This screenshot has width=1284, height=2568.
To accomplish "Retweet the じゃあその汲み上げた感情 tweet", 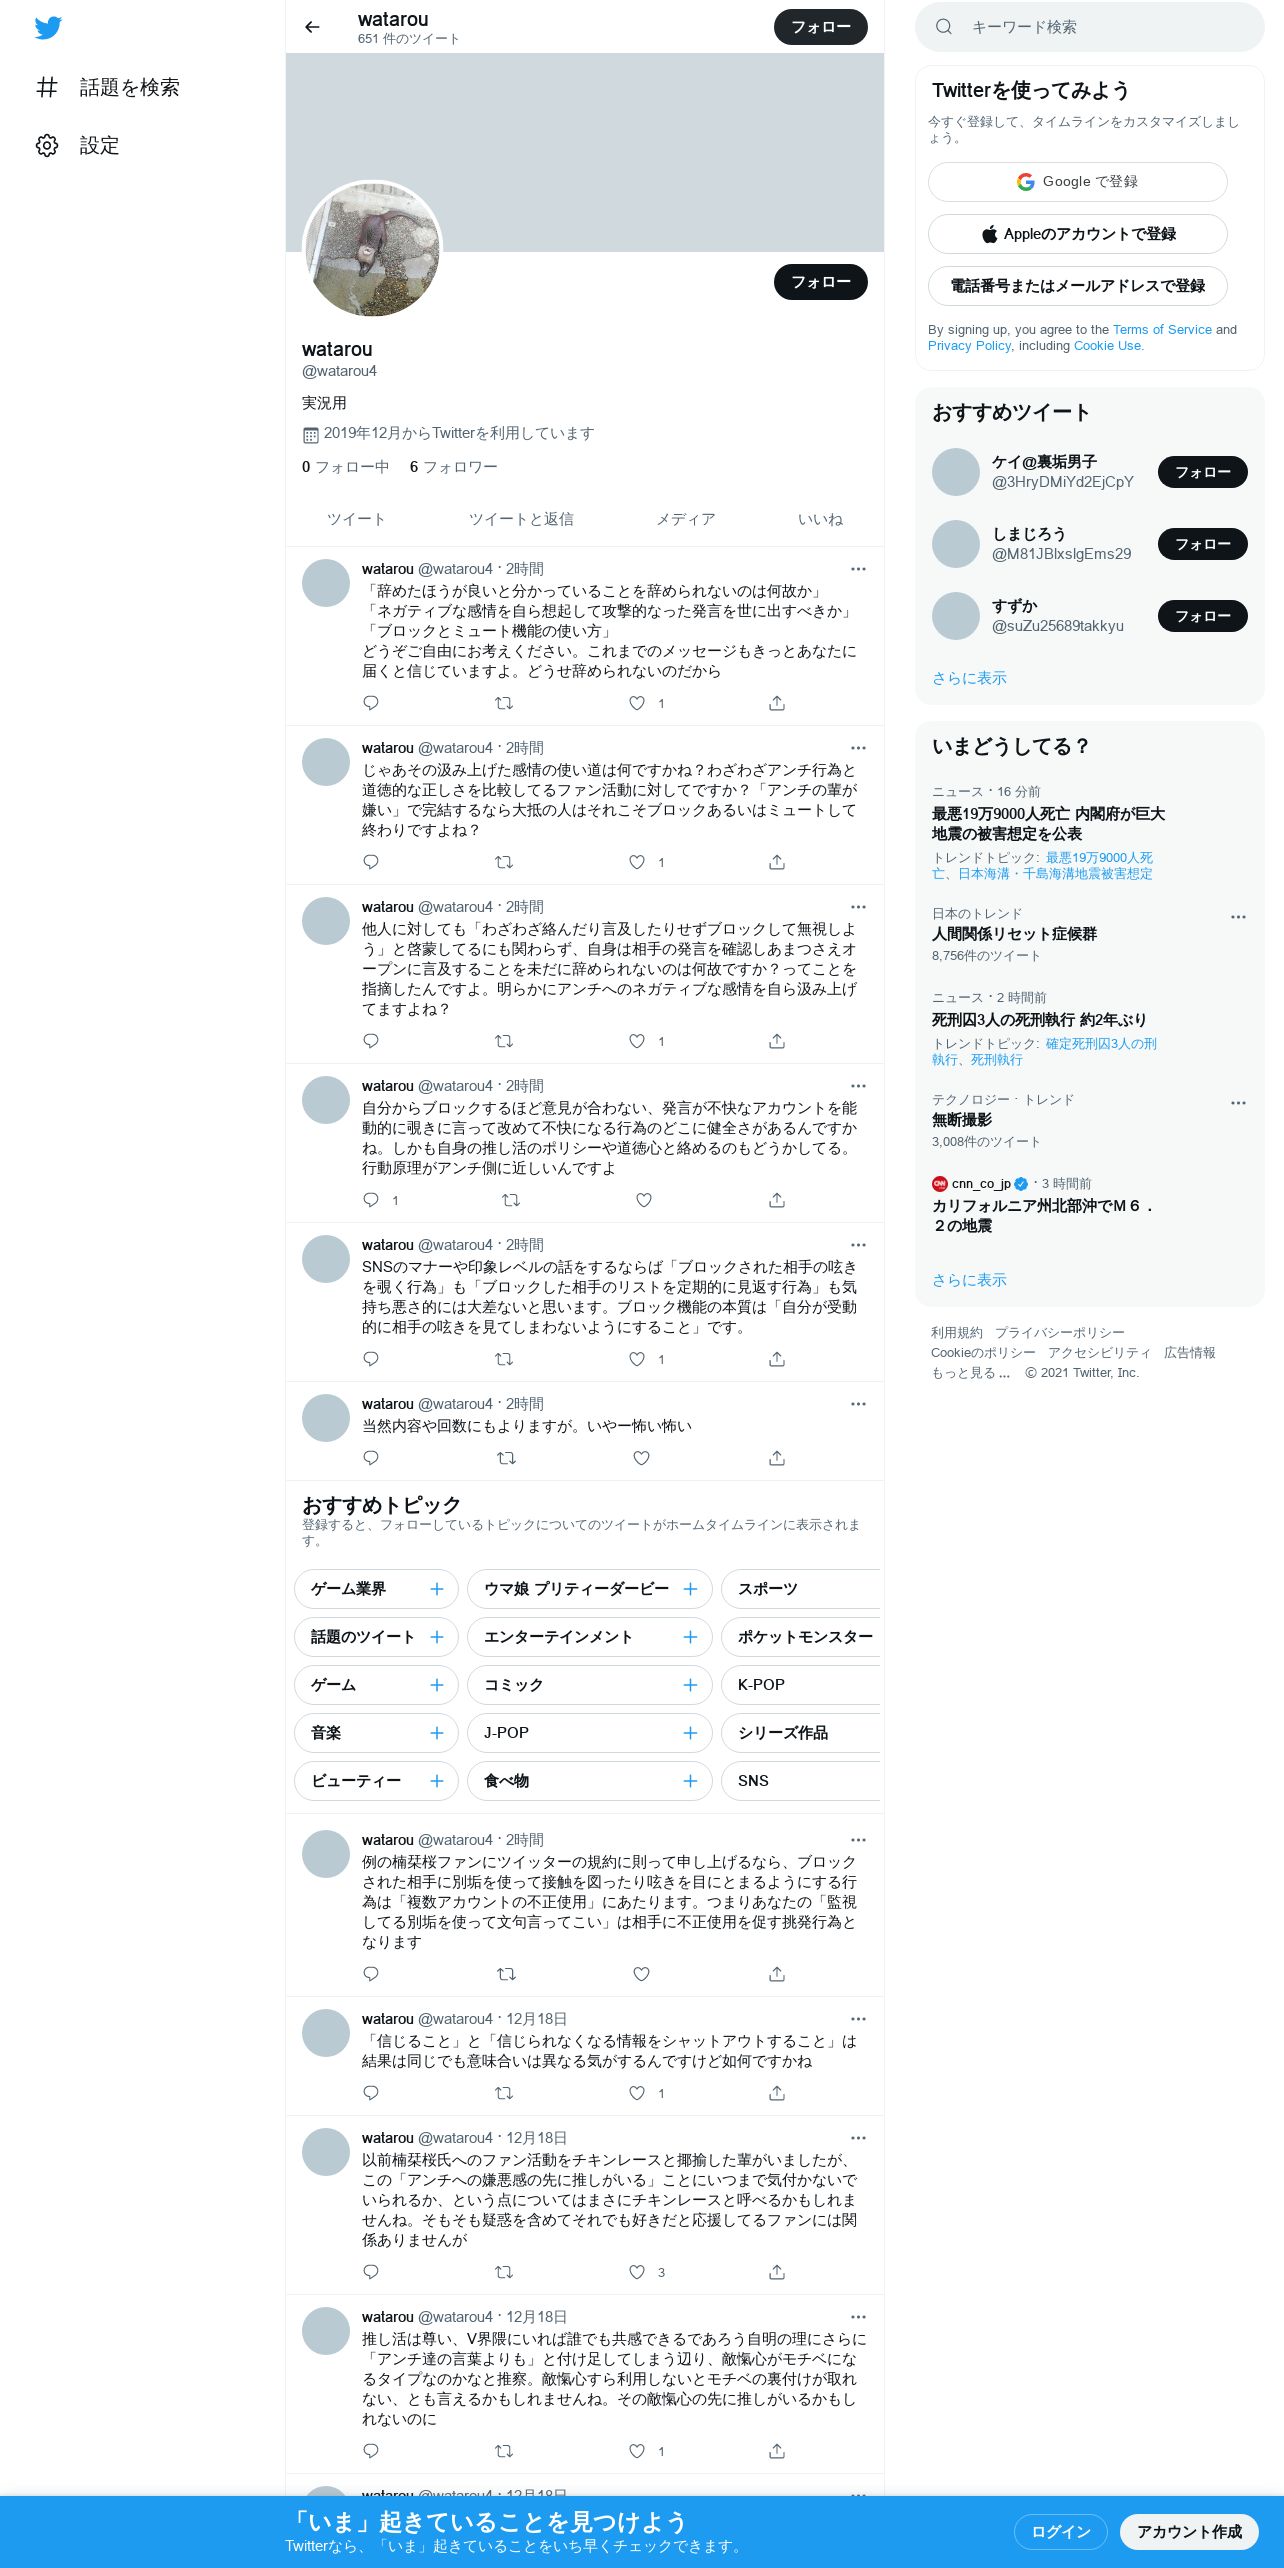I will point(504,862).
